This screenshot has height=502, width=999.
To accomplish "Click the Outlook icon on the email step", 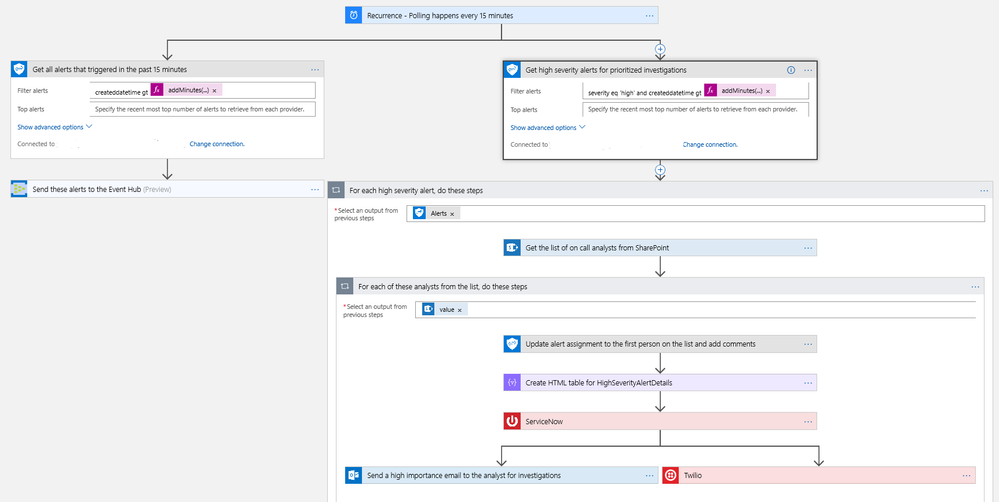I will (353, 475).
